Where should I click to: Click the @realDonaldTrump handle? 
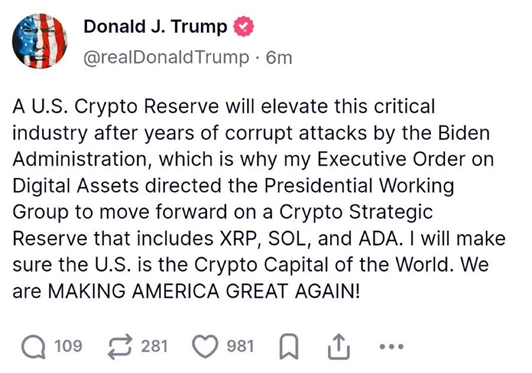tap(166, 57)
